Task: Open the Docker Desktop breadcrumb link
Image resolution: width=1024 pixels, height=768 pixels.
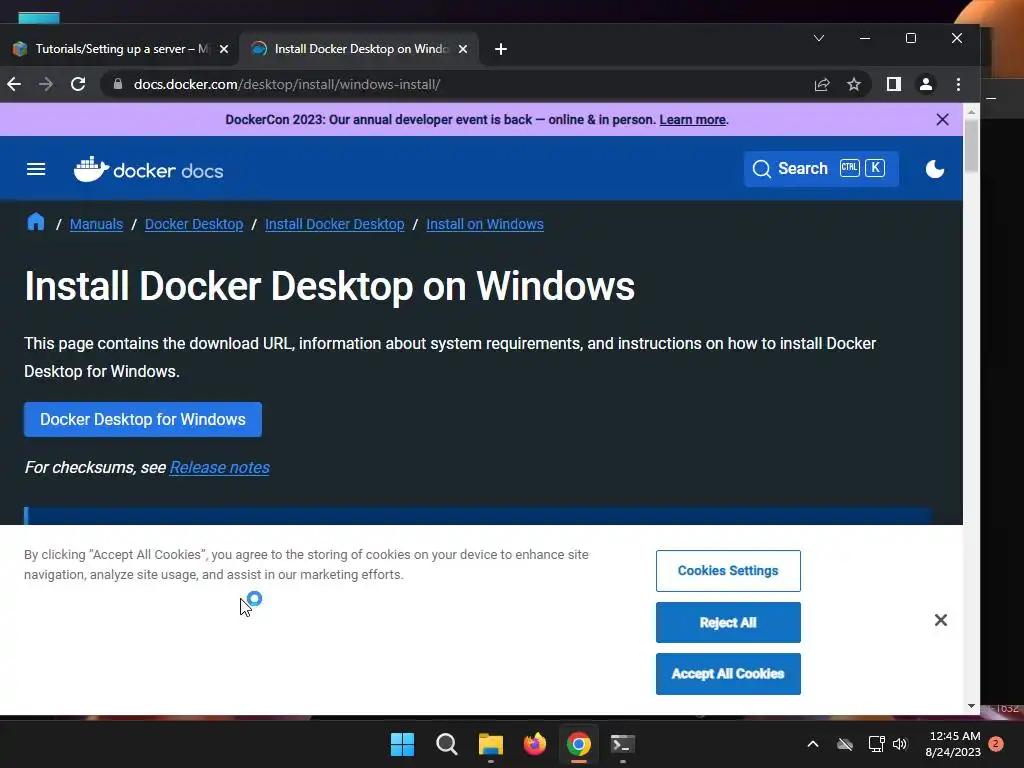Action: coord(194,224)
